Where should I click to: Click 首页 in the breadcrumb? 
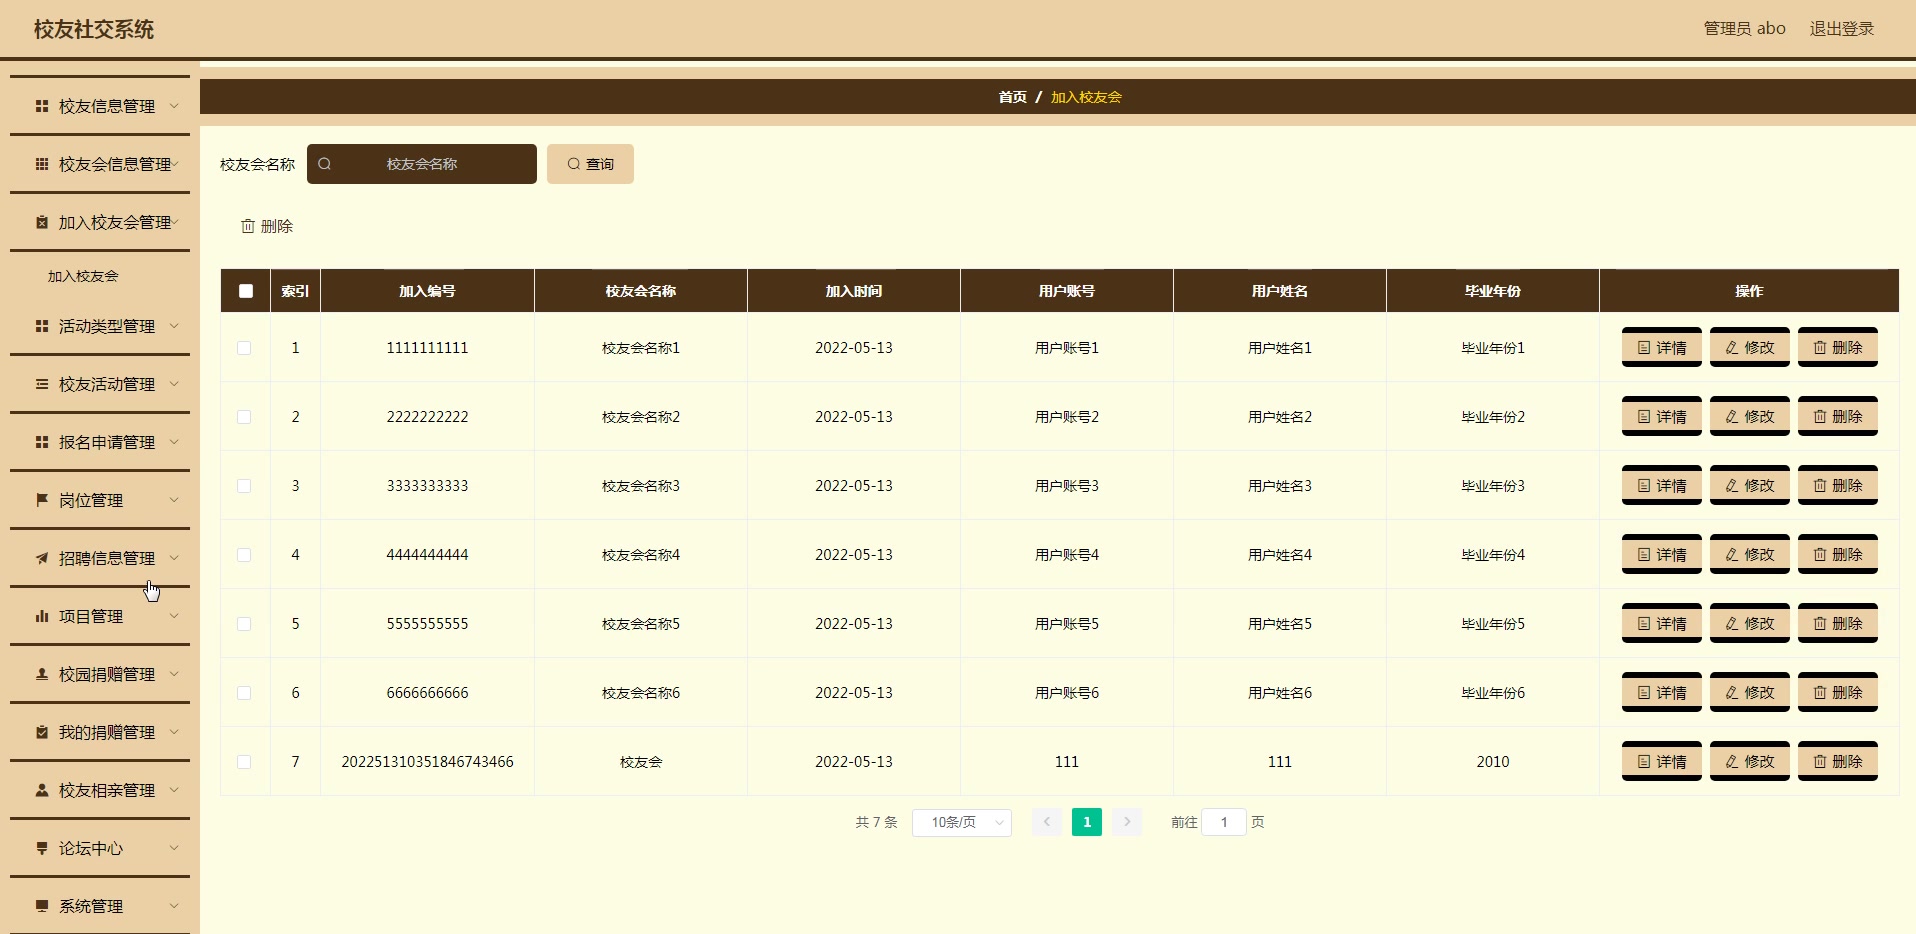coord(1011,97)
